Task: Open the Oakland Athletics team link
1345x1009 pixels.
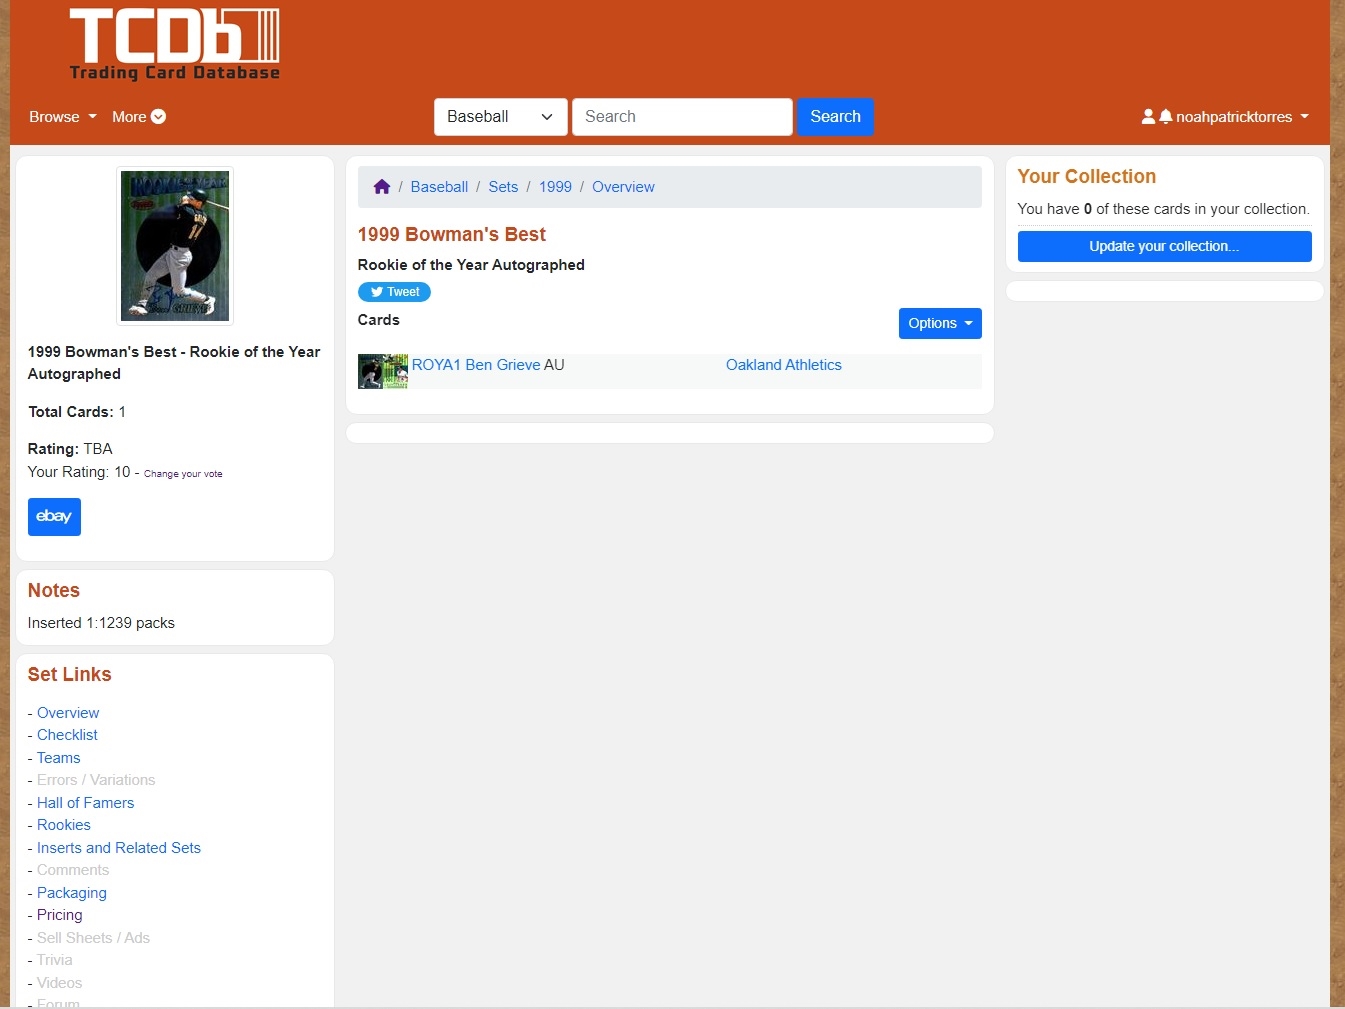Action: pos(784,365)
